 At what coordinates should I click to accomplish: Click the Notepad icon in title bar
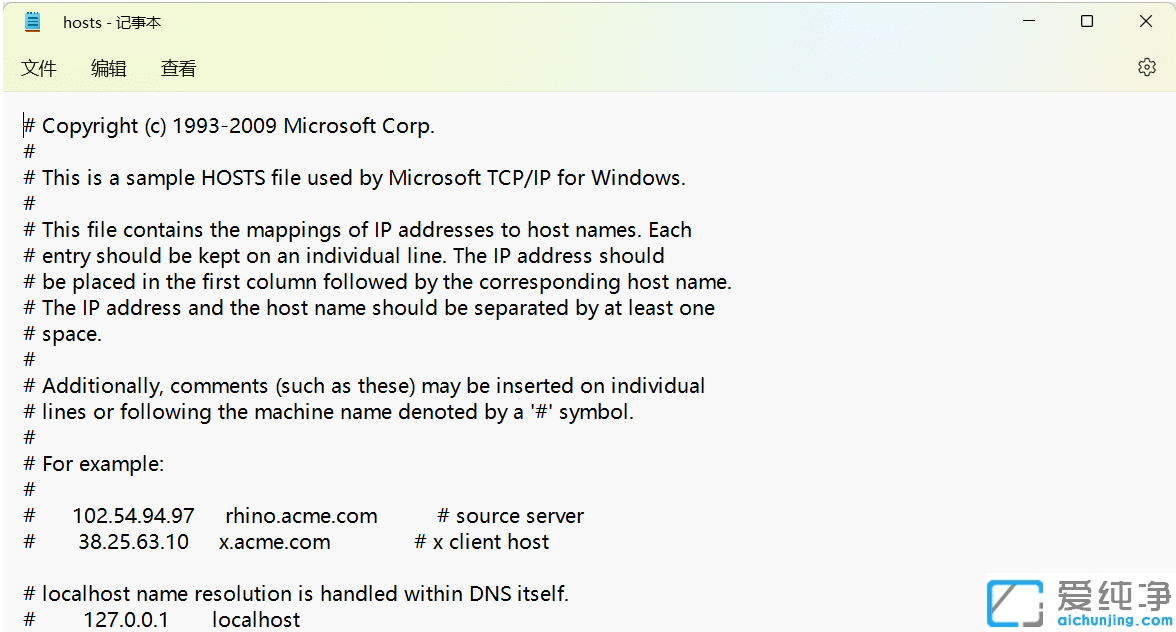pyautogui.click(x=33, y=21)
